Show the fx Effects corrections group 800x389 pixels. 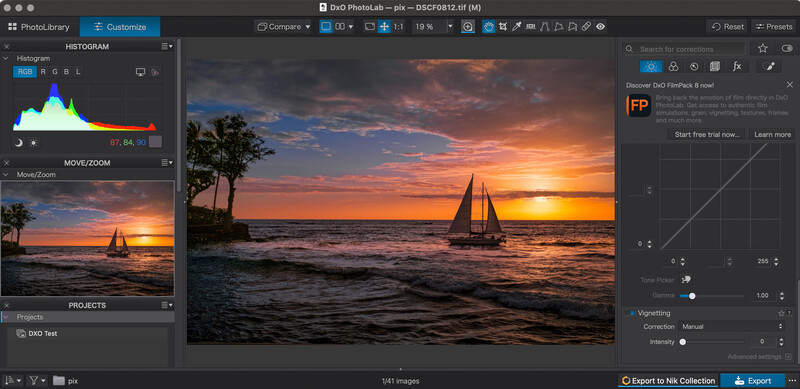pos(737,66)
